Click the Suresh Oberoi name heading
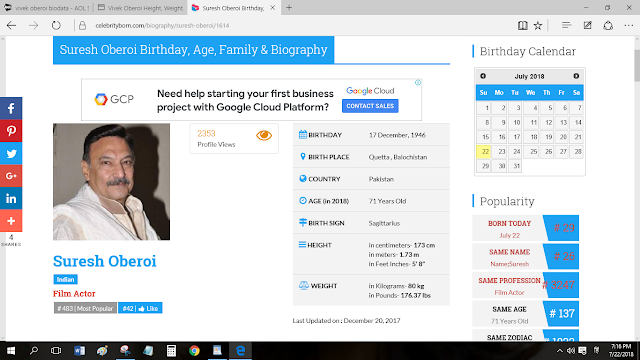Screen dimensions: 640x360 104,261
